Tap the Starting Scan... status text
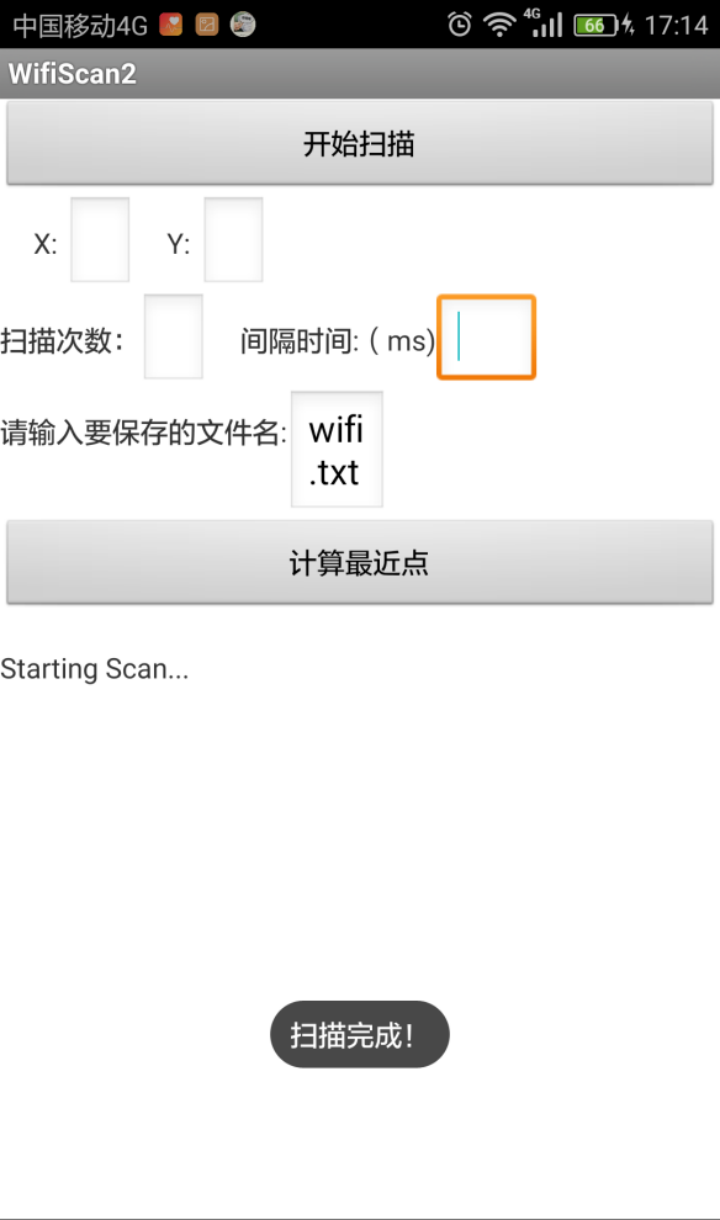720x1220 pixels. tap(95, 669)
